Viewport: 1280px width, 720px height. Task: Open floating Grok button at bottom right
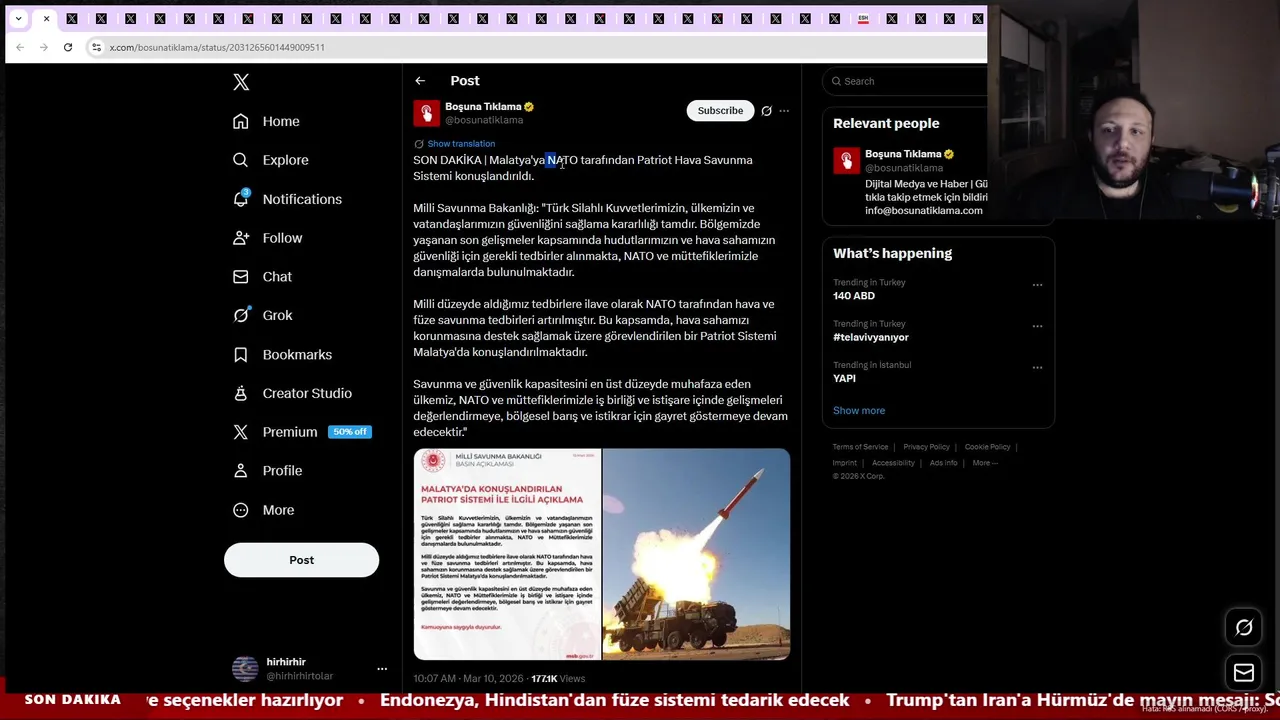pyautogui.click(x=1244, y=628)
